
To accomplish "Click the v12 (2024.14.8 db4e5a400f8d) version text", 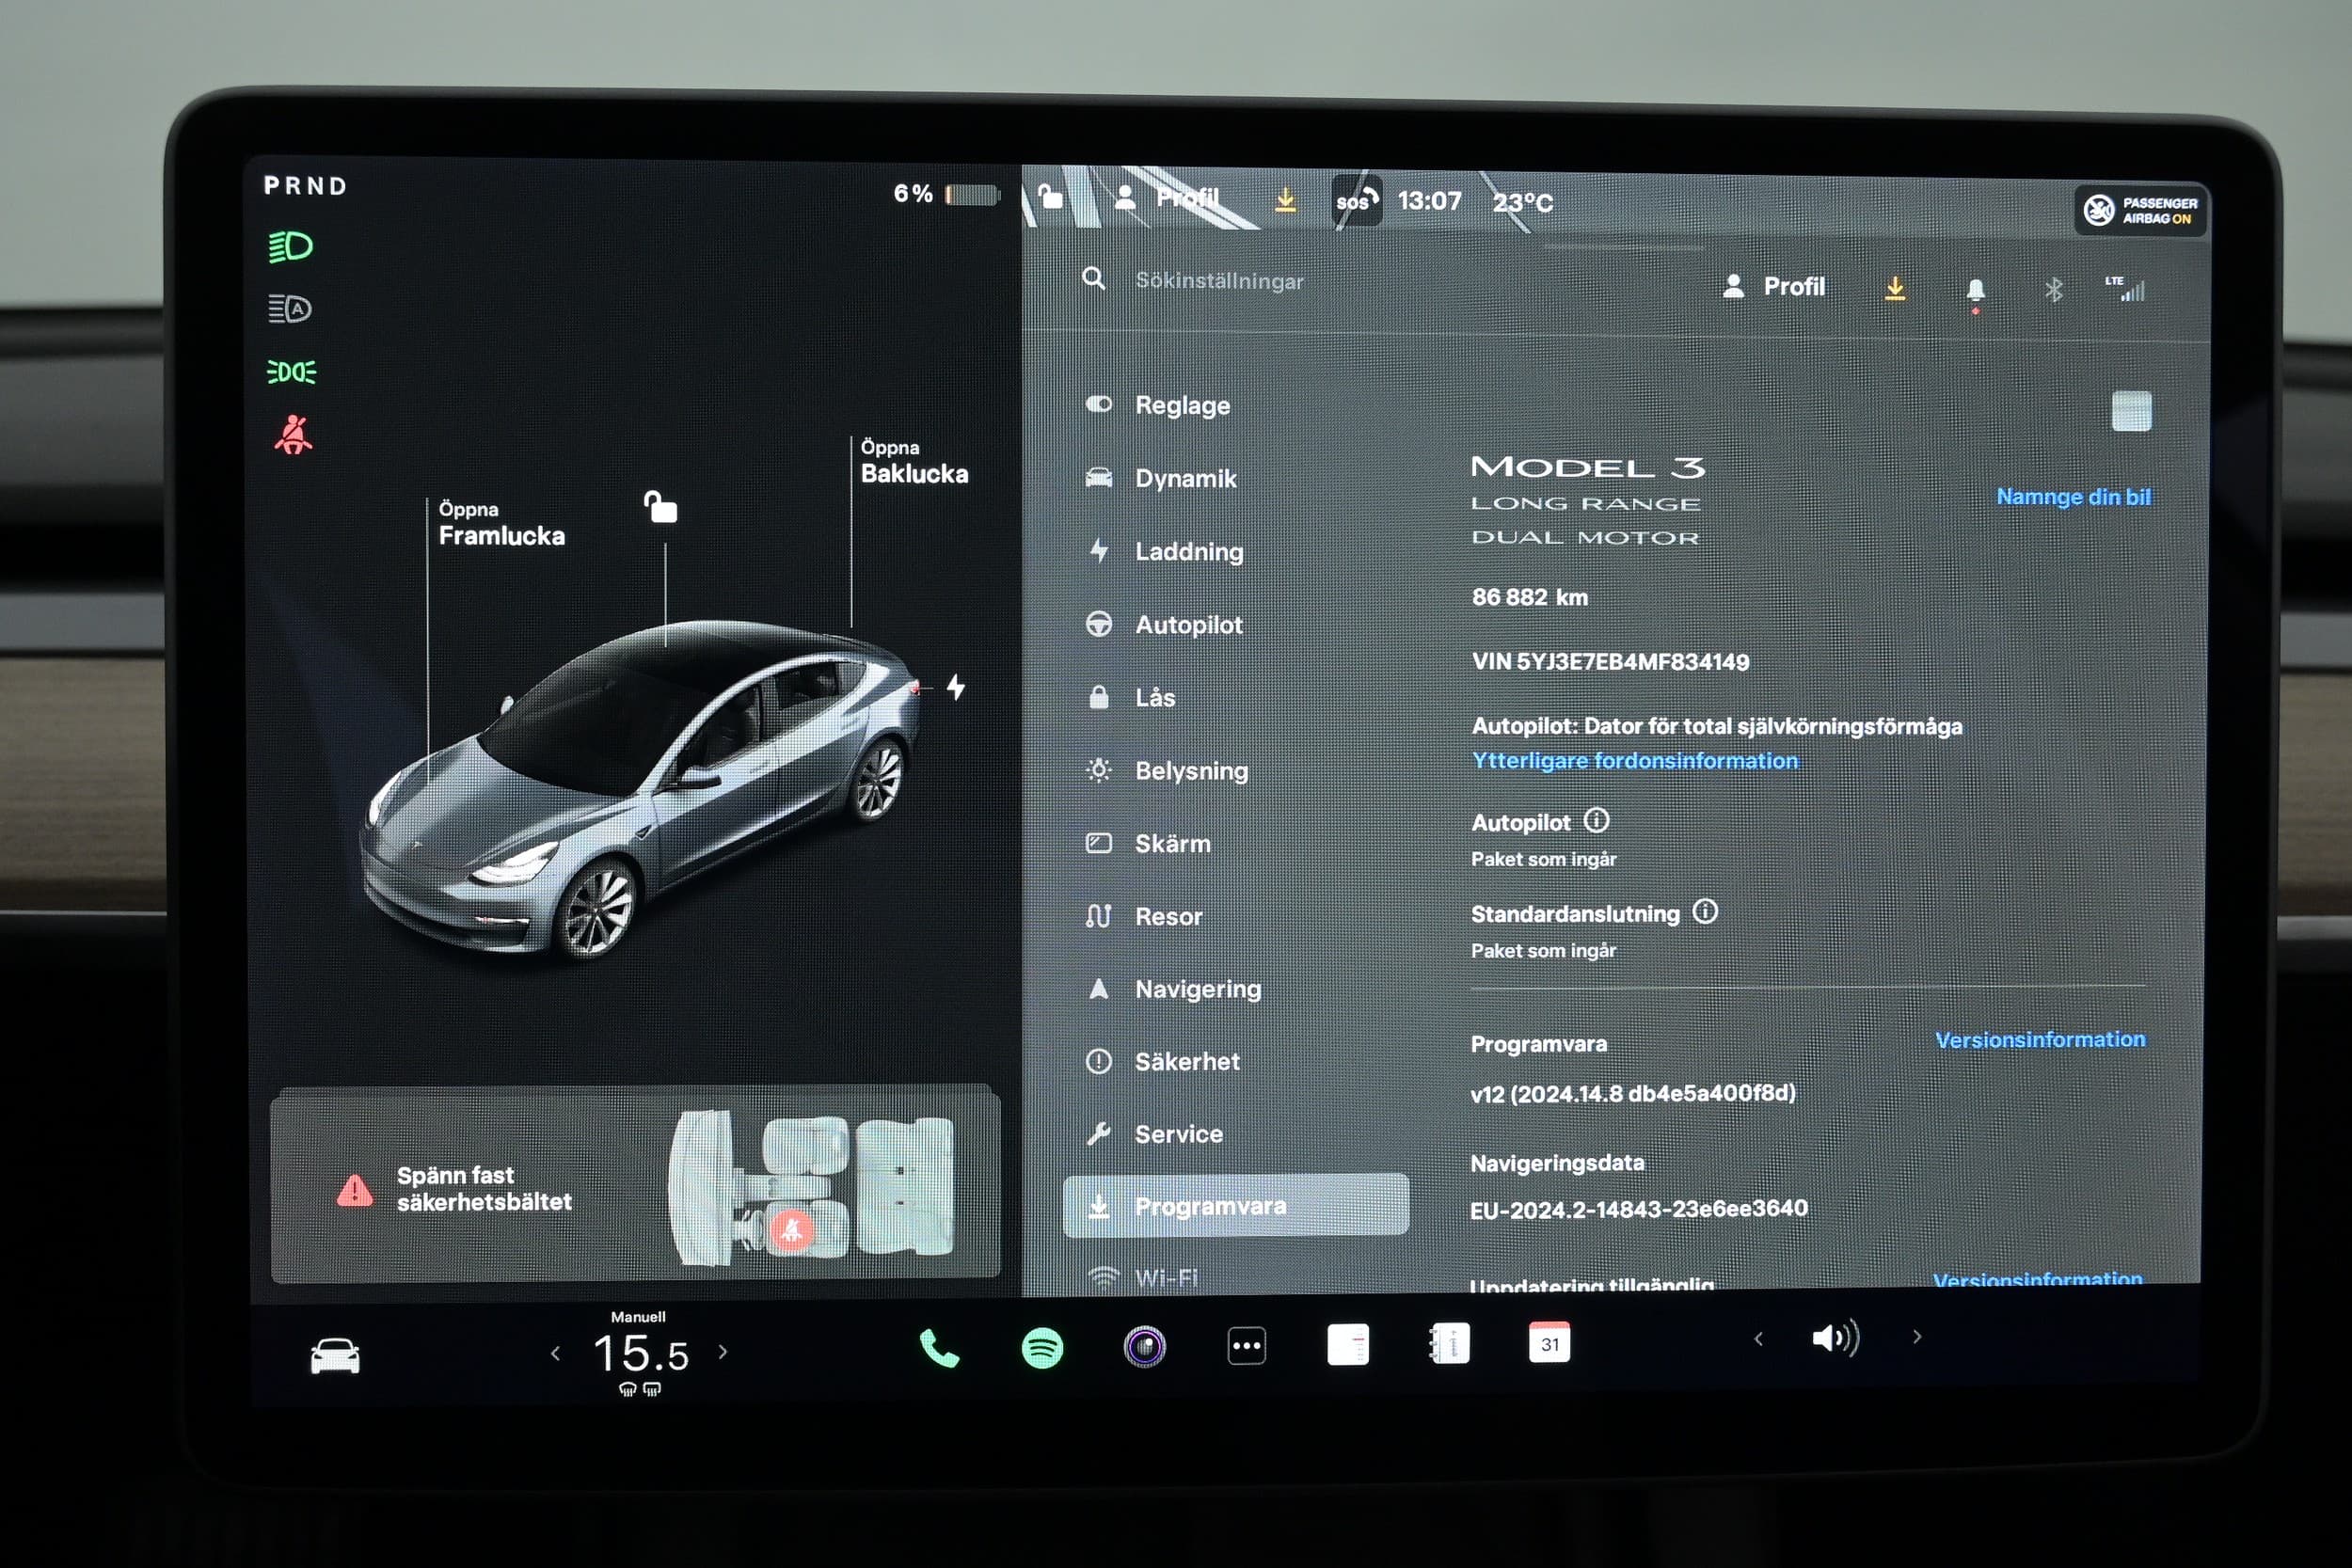I will click(1632, 1093).
